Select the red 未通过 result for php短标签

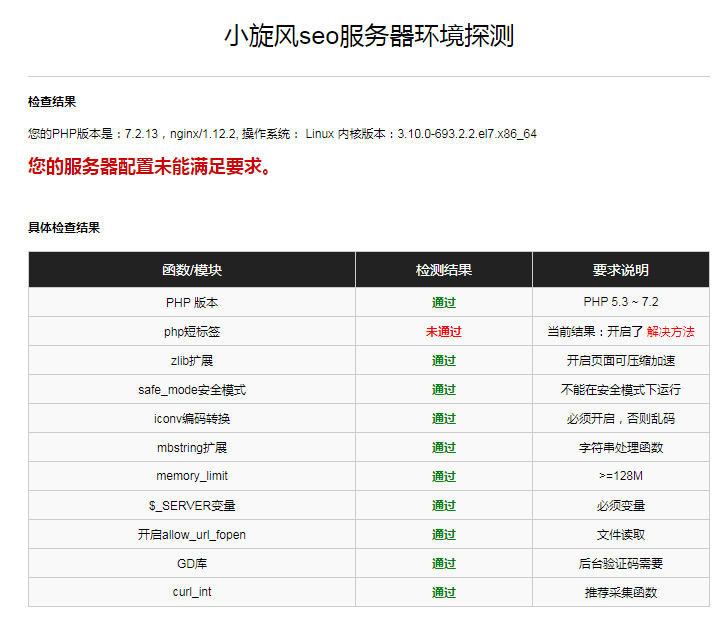pos(444,332)
